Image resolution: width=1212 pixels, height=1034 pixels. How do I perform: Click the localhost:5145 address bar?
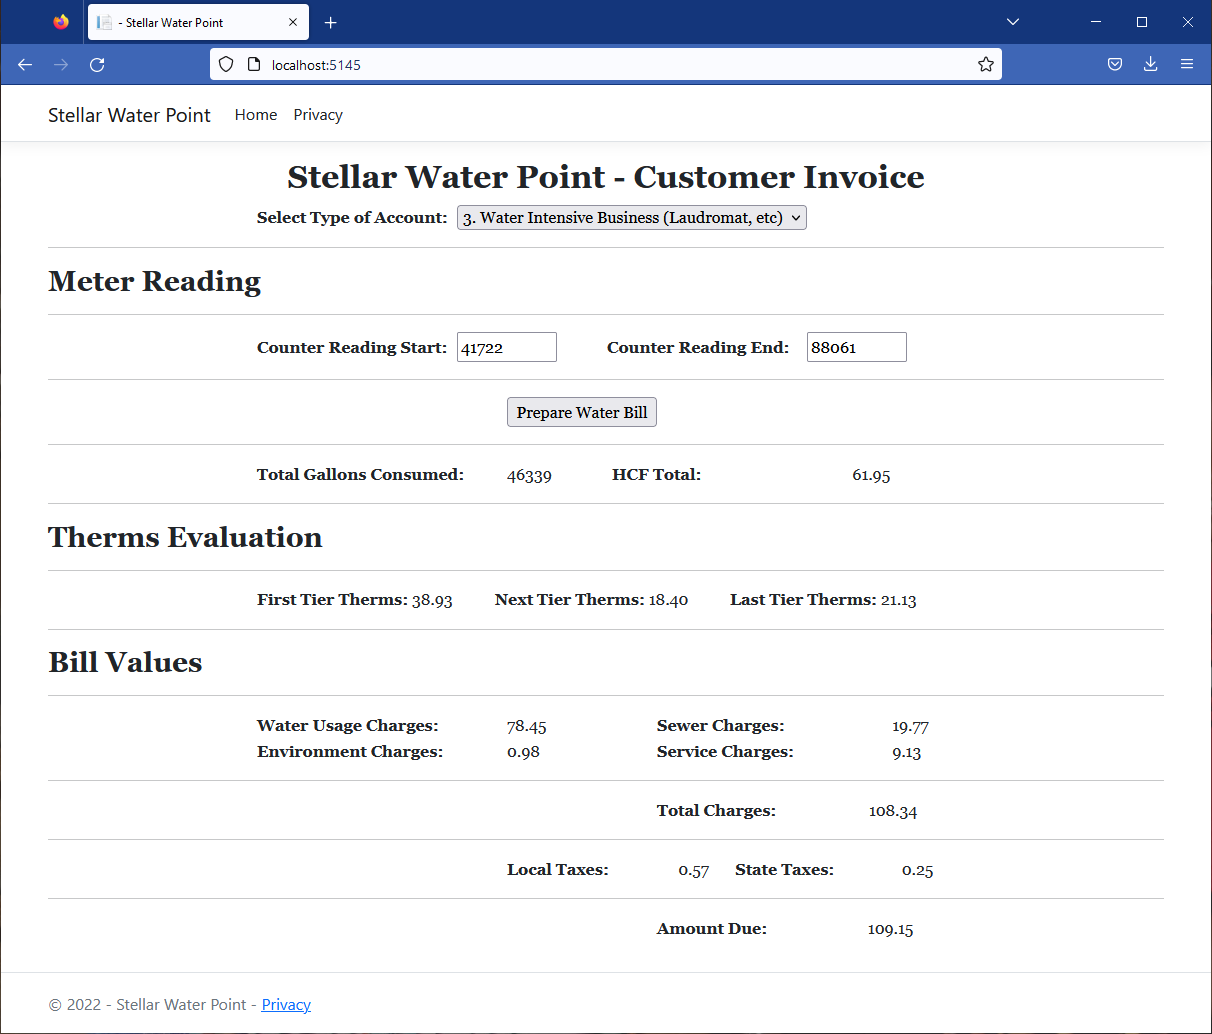tap(605, 64)
